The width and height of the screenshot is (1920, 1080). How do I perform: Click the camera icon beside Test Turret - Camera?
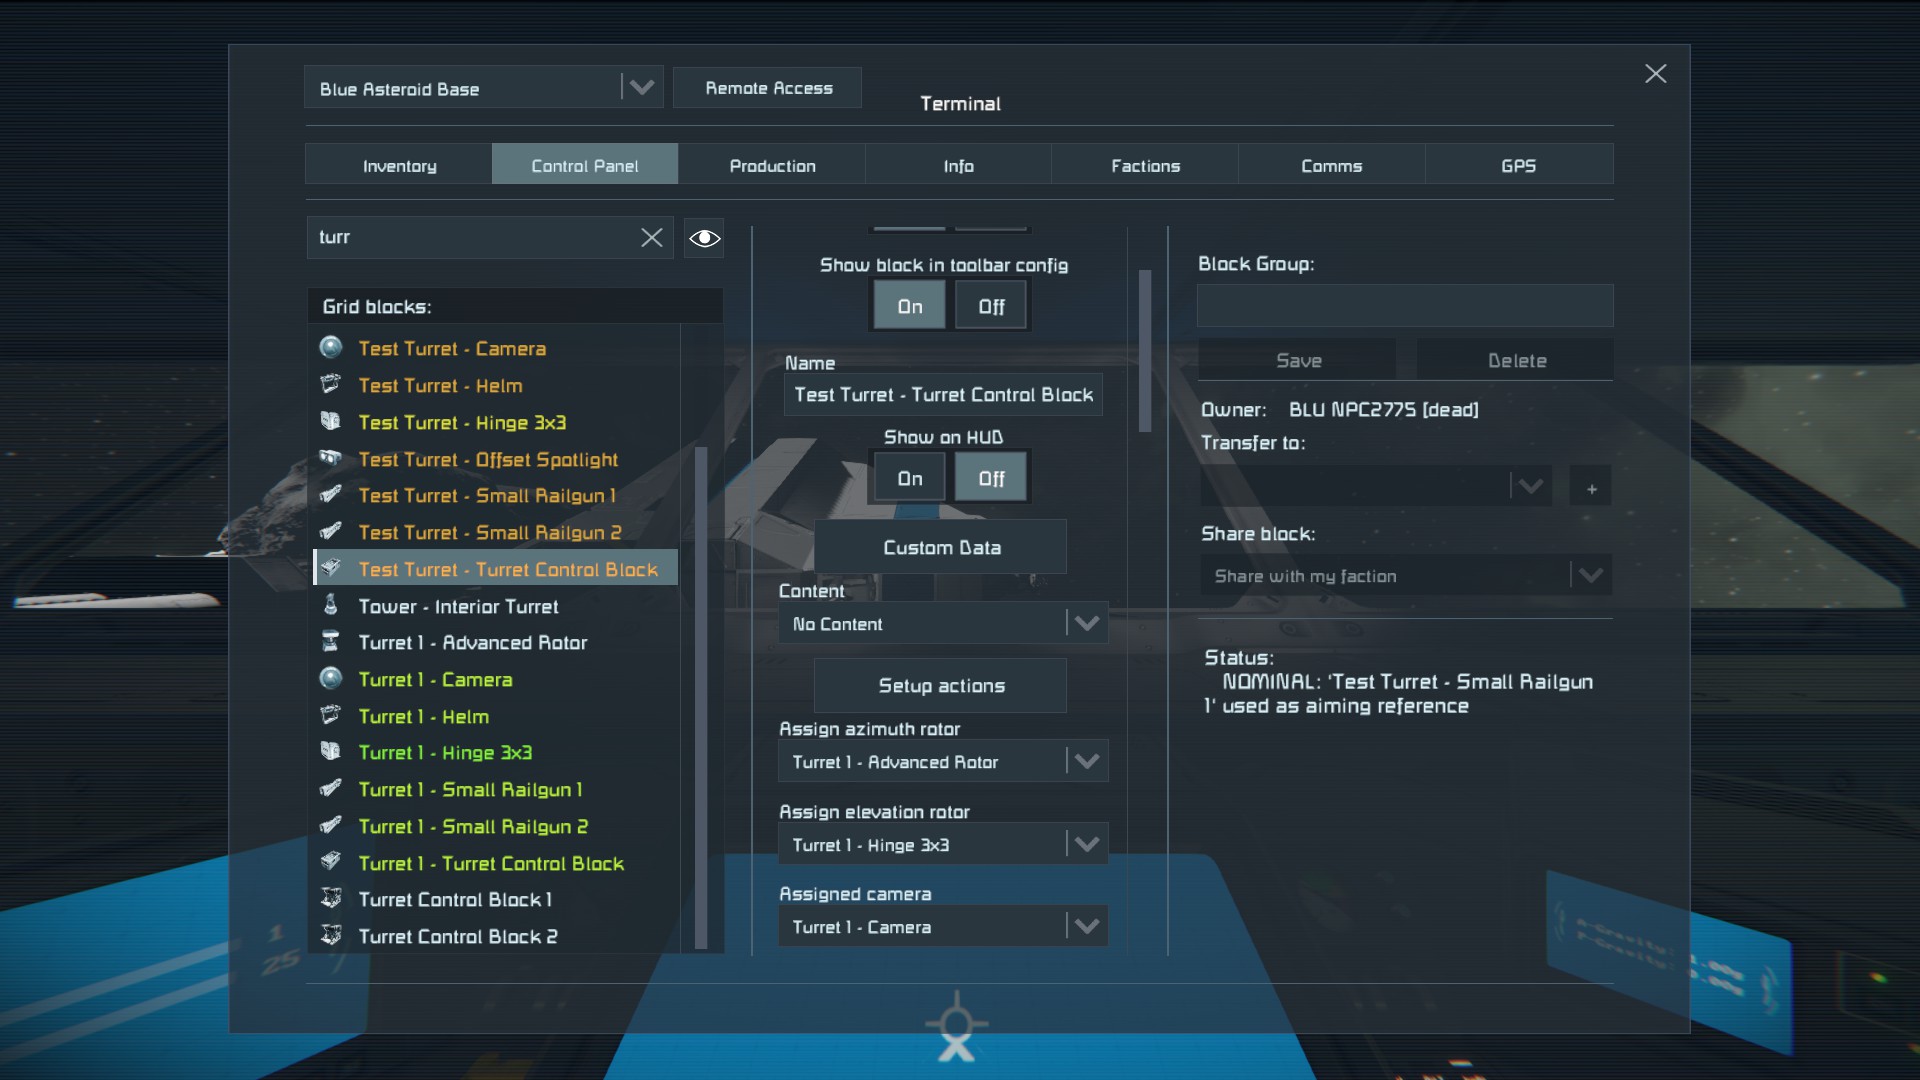(x=331, y=348)
